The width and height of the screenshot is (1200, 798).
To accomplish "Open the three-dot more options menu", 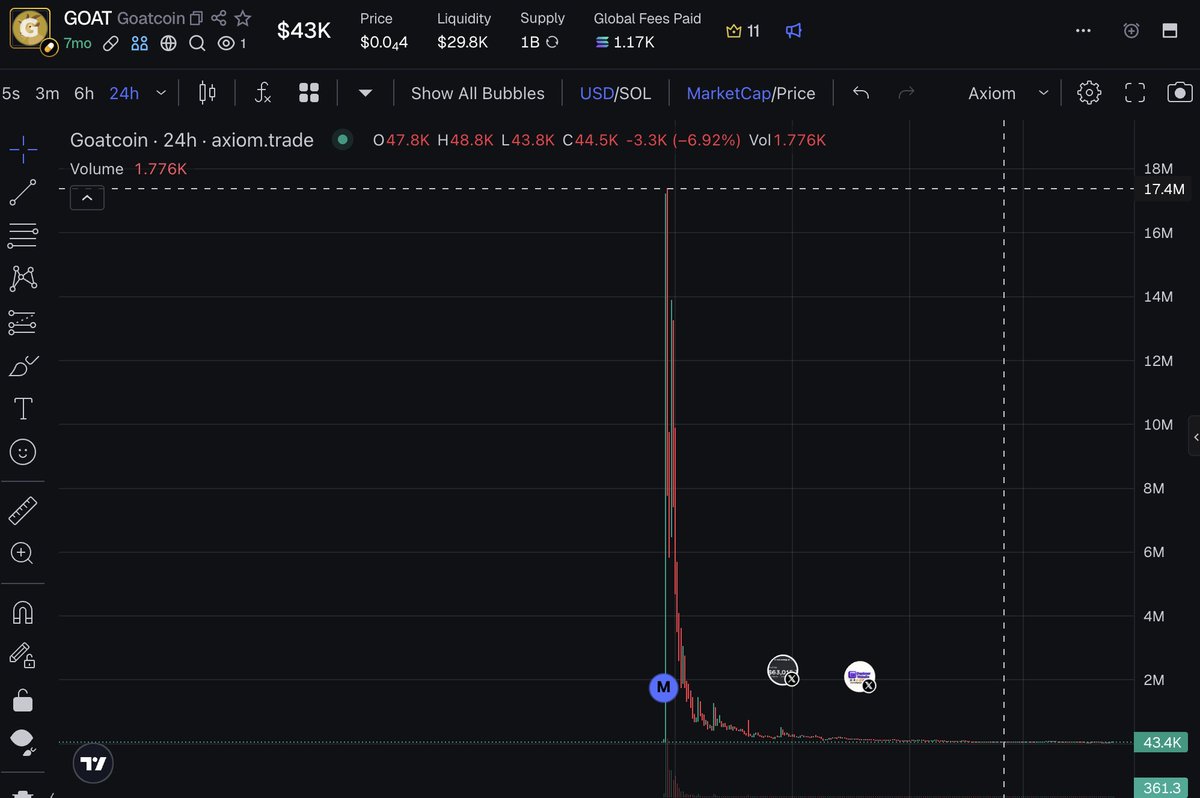I will coord(1083,31).
